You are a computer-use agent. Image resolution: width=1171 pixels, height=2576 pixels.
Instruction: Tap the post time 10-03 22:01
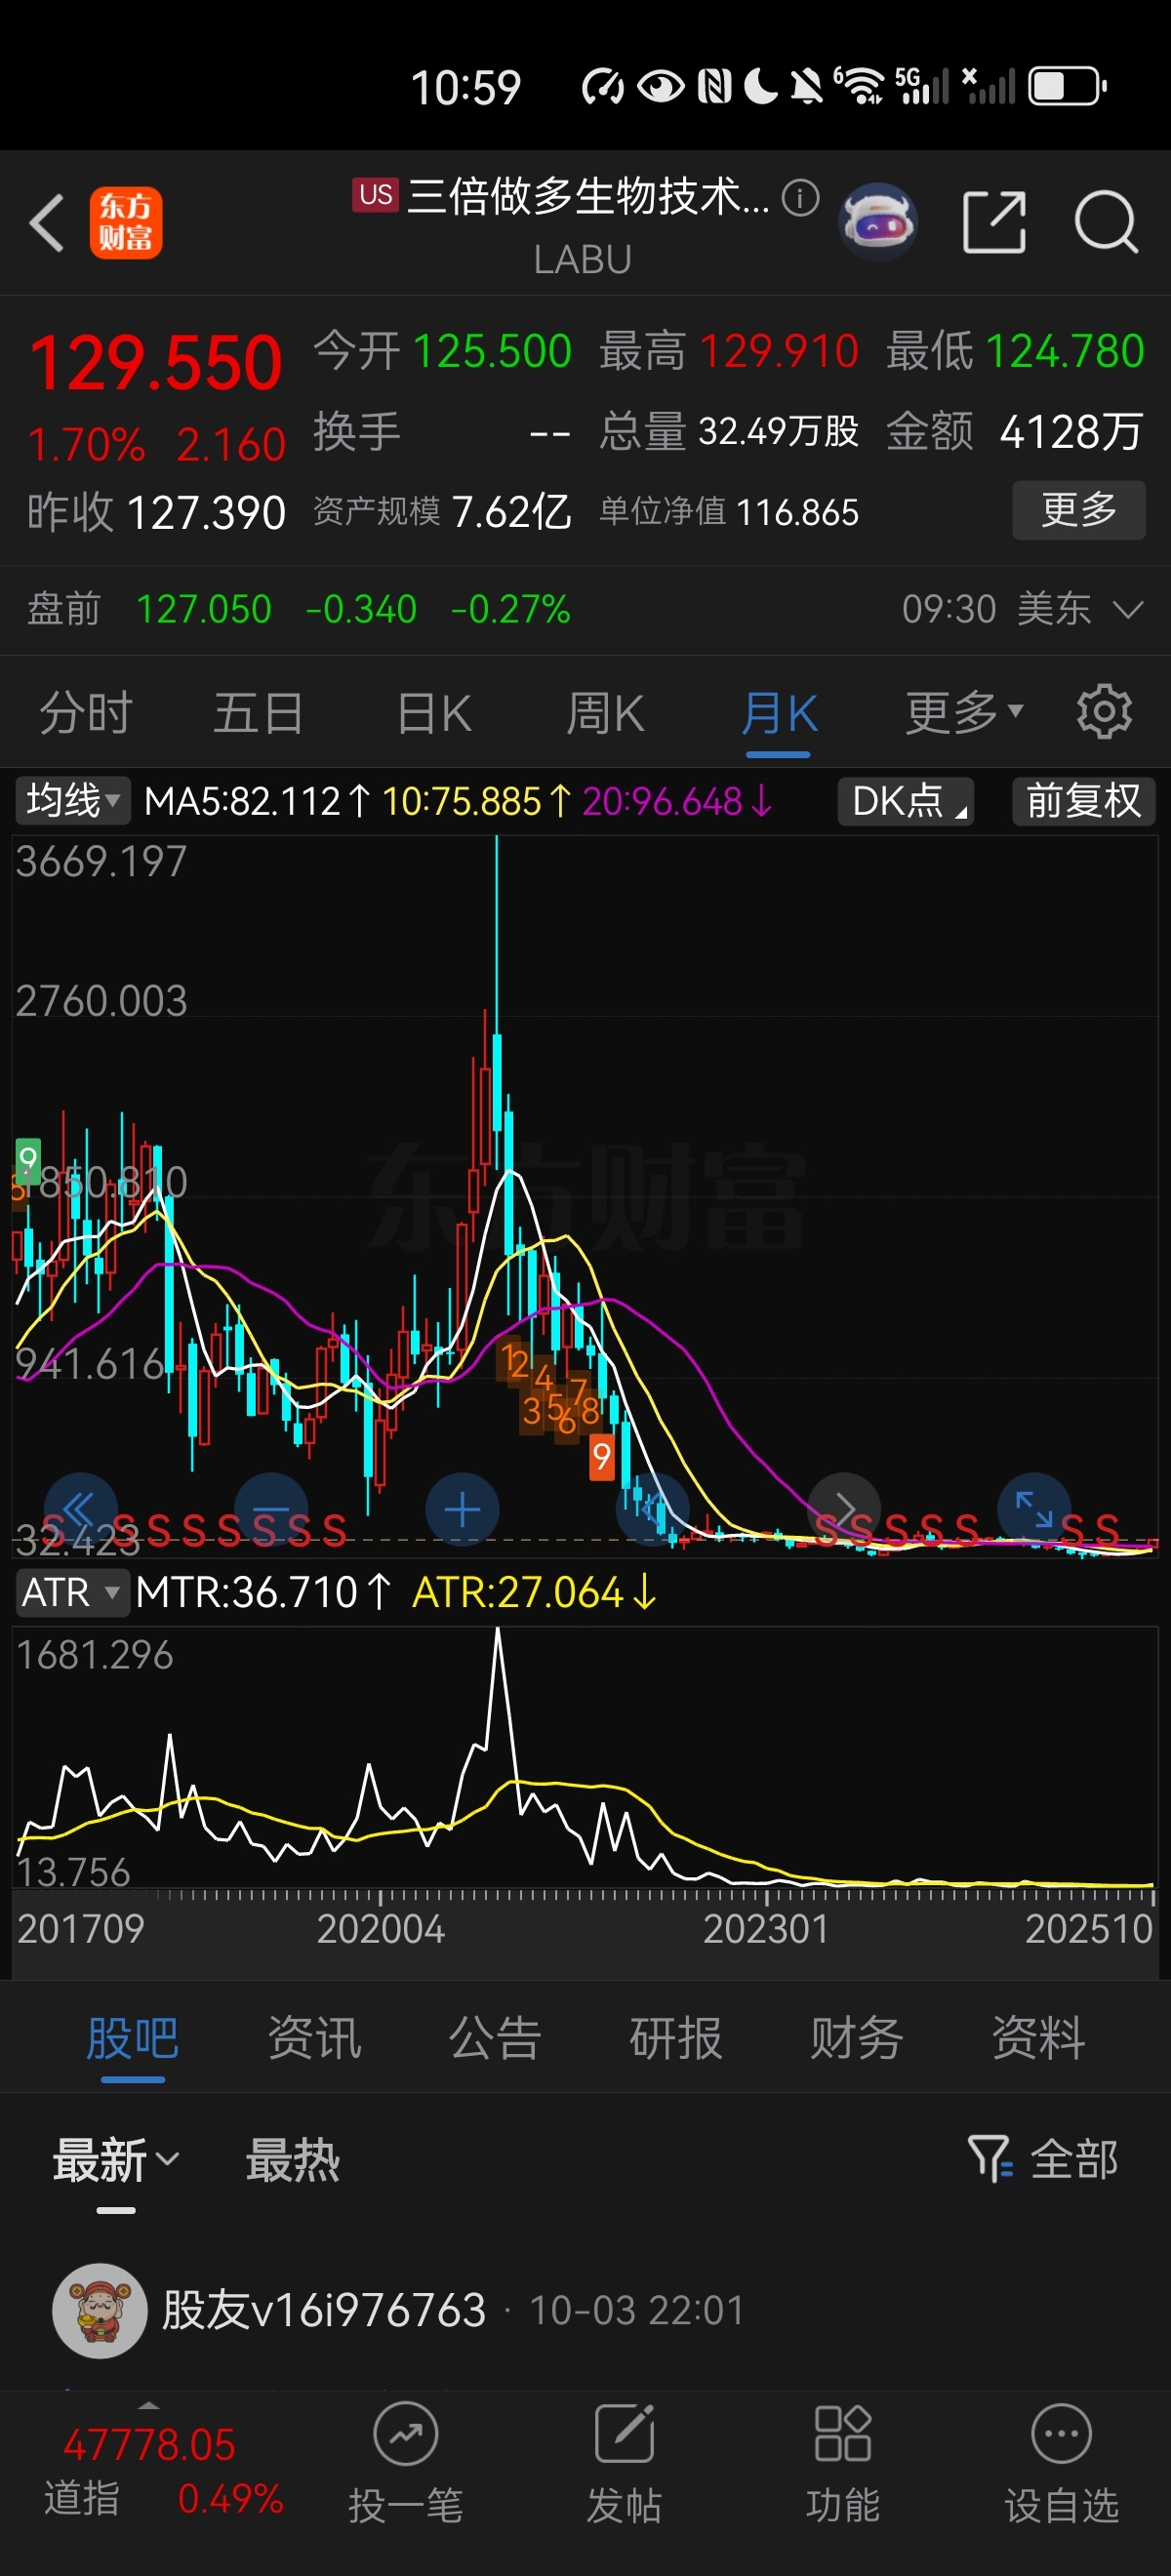(x=637, y=2311)
